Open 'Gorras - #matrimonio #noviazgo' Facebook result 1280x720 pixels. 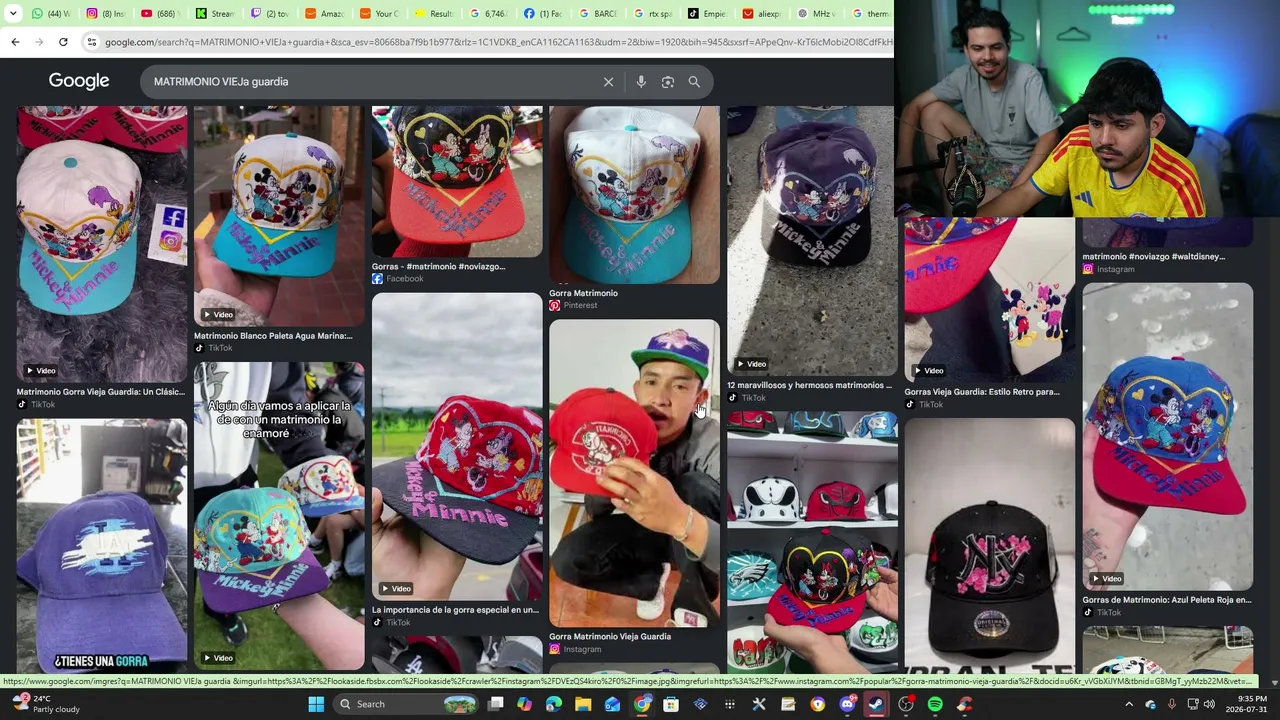pyautogui.click(x=439, y=267)
